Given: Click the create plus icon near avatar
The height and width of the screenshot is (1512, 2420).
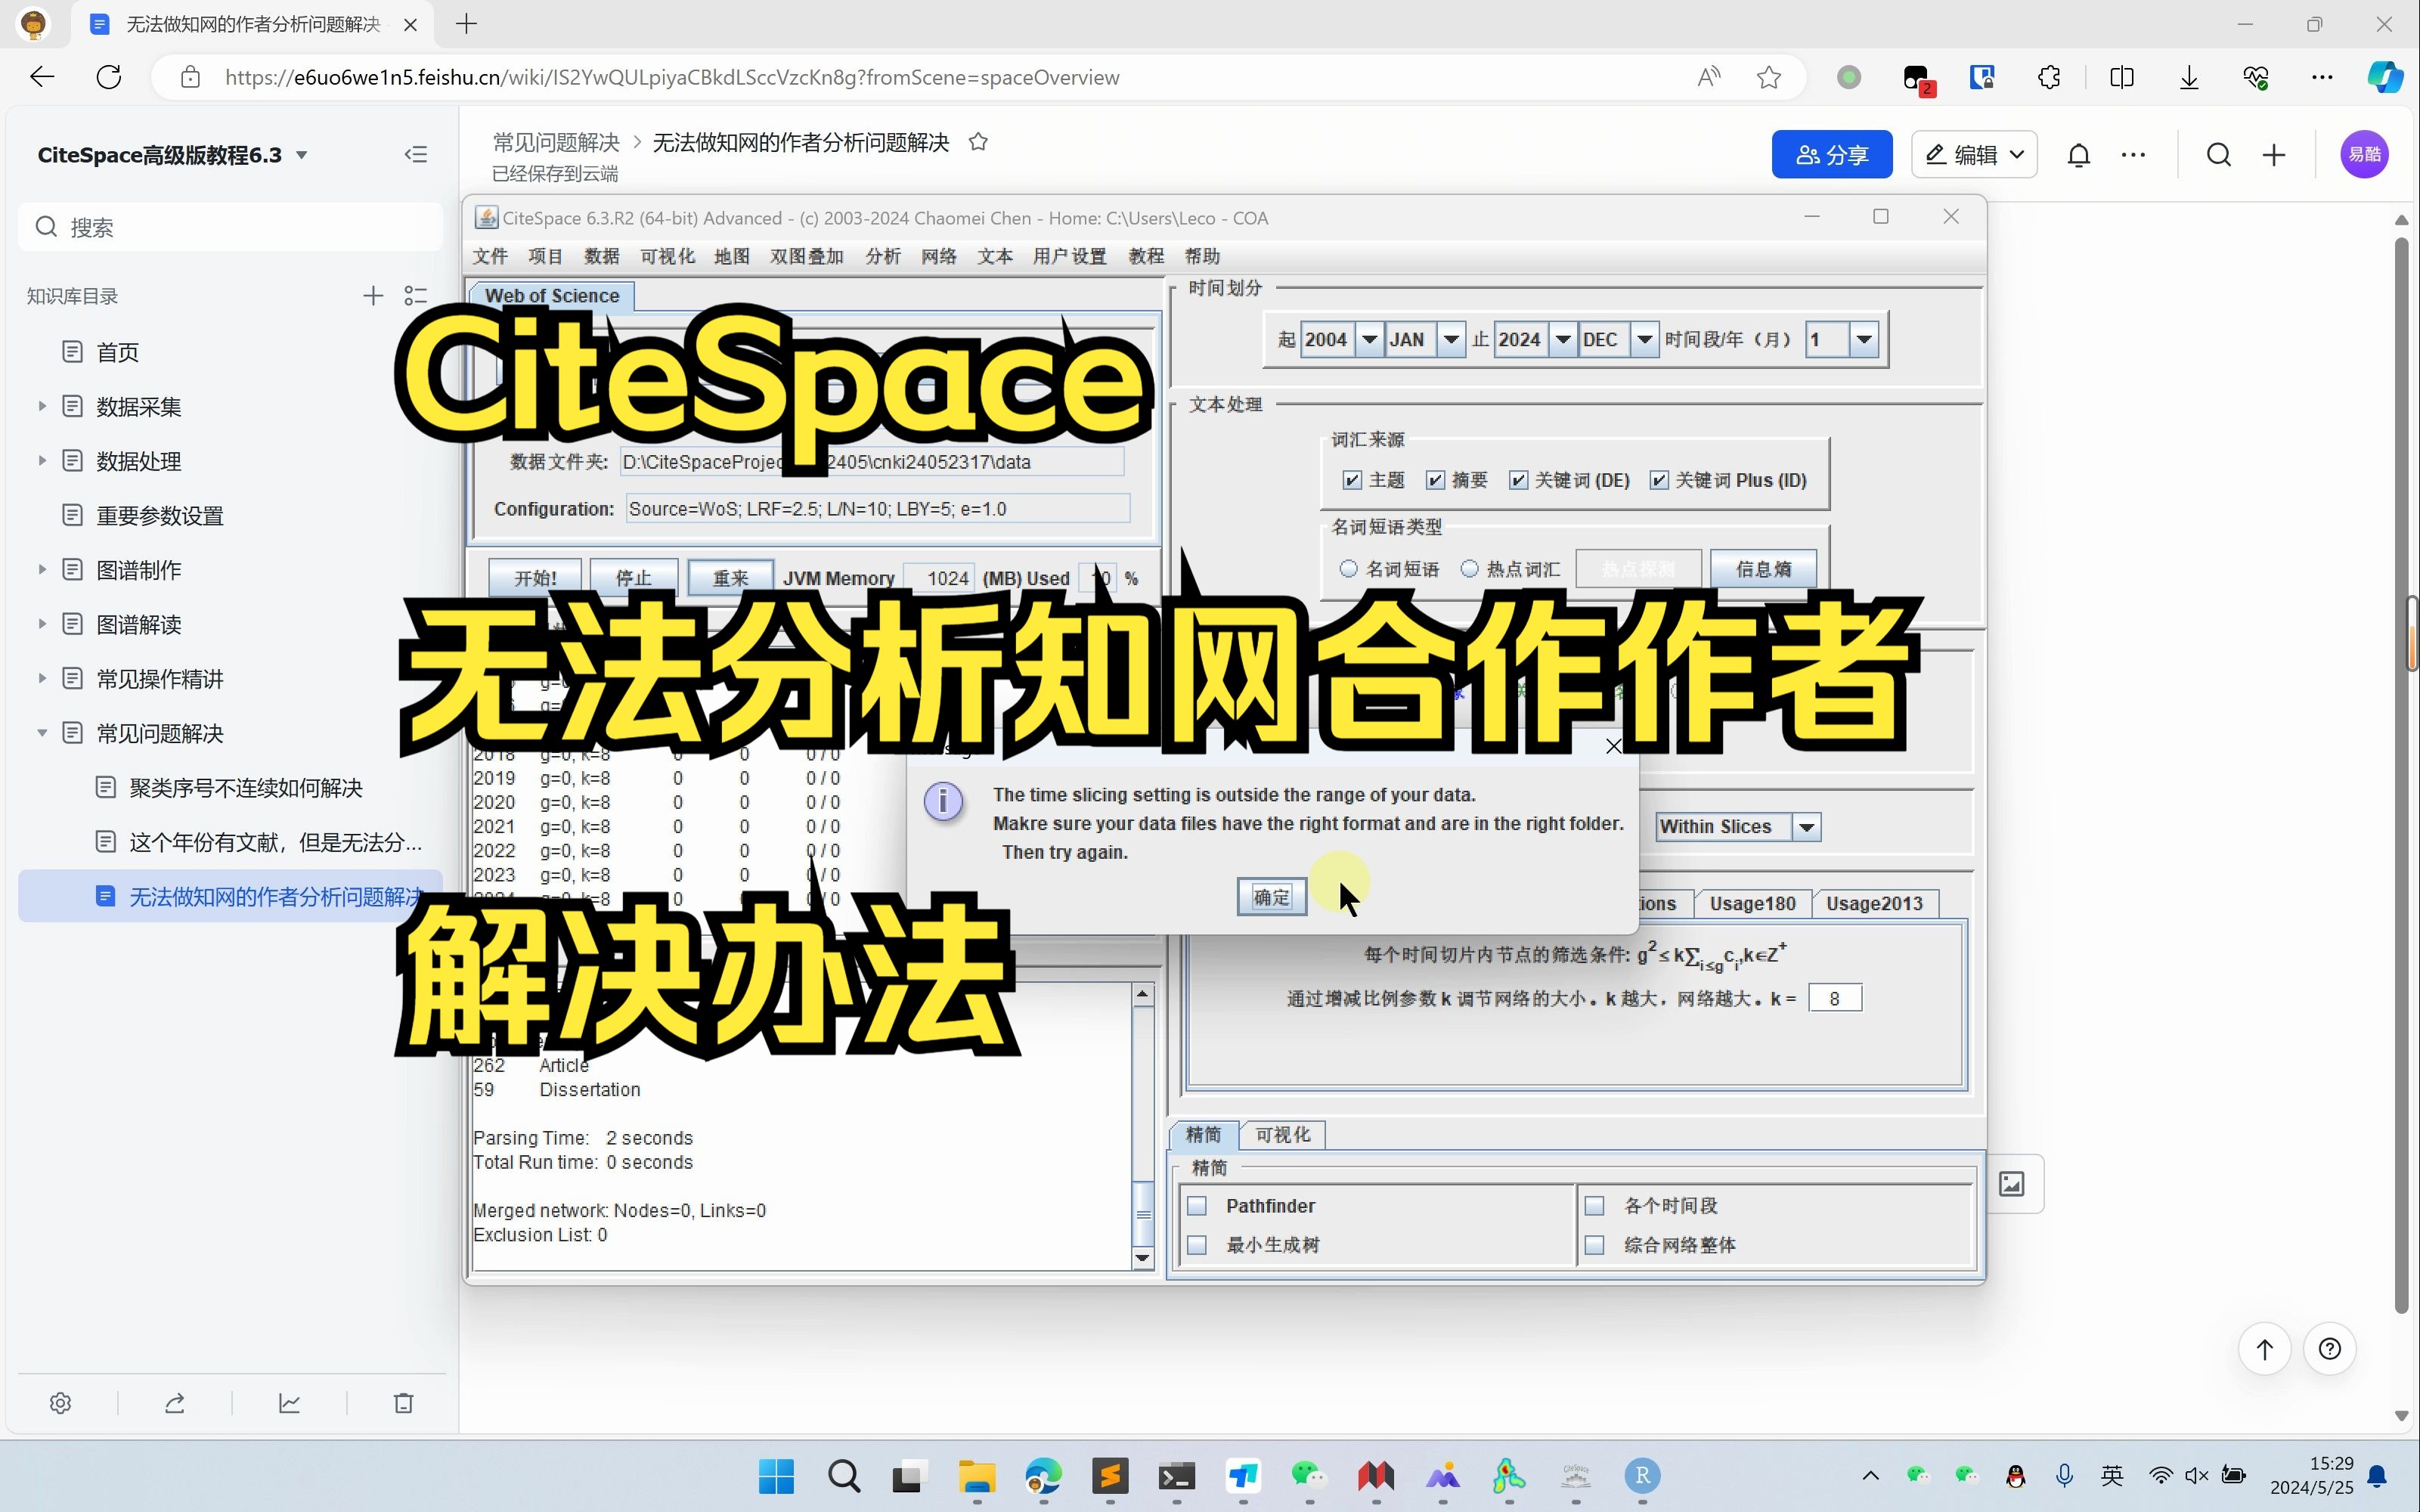Looking at the screenshot, I should (2274, 155).
